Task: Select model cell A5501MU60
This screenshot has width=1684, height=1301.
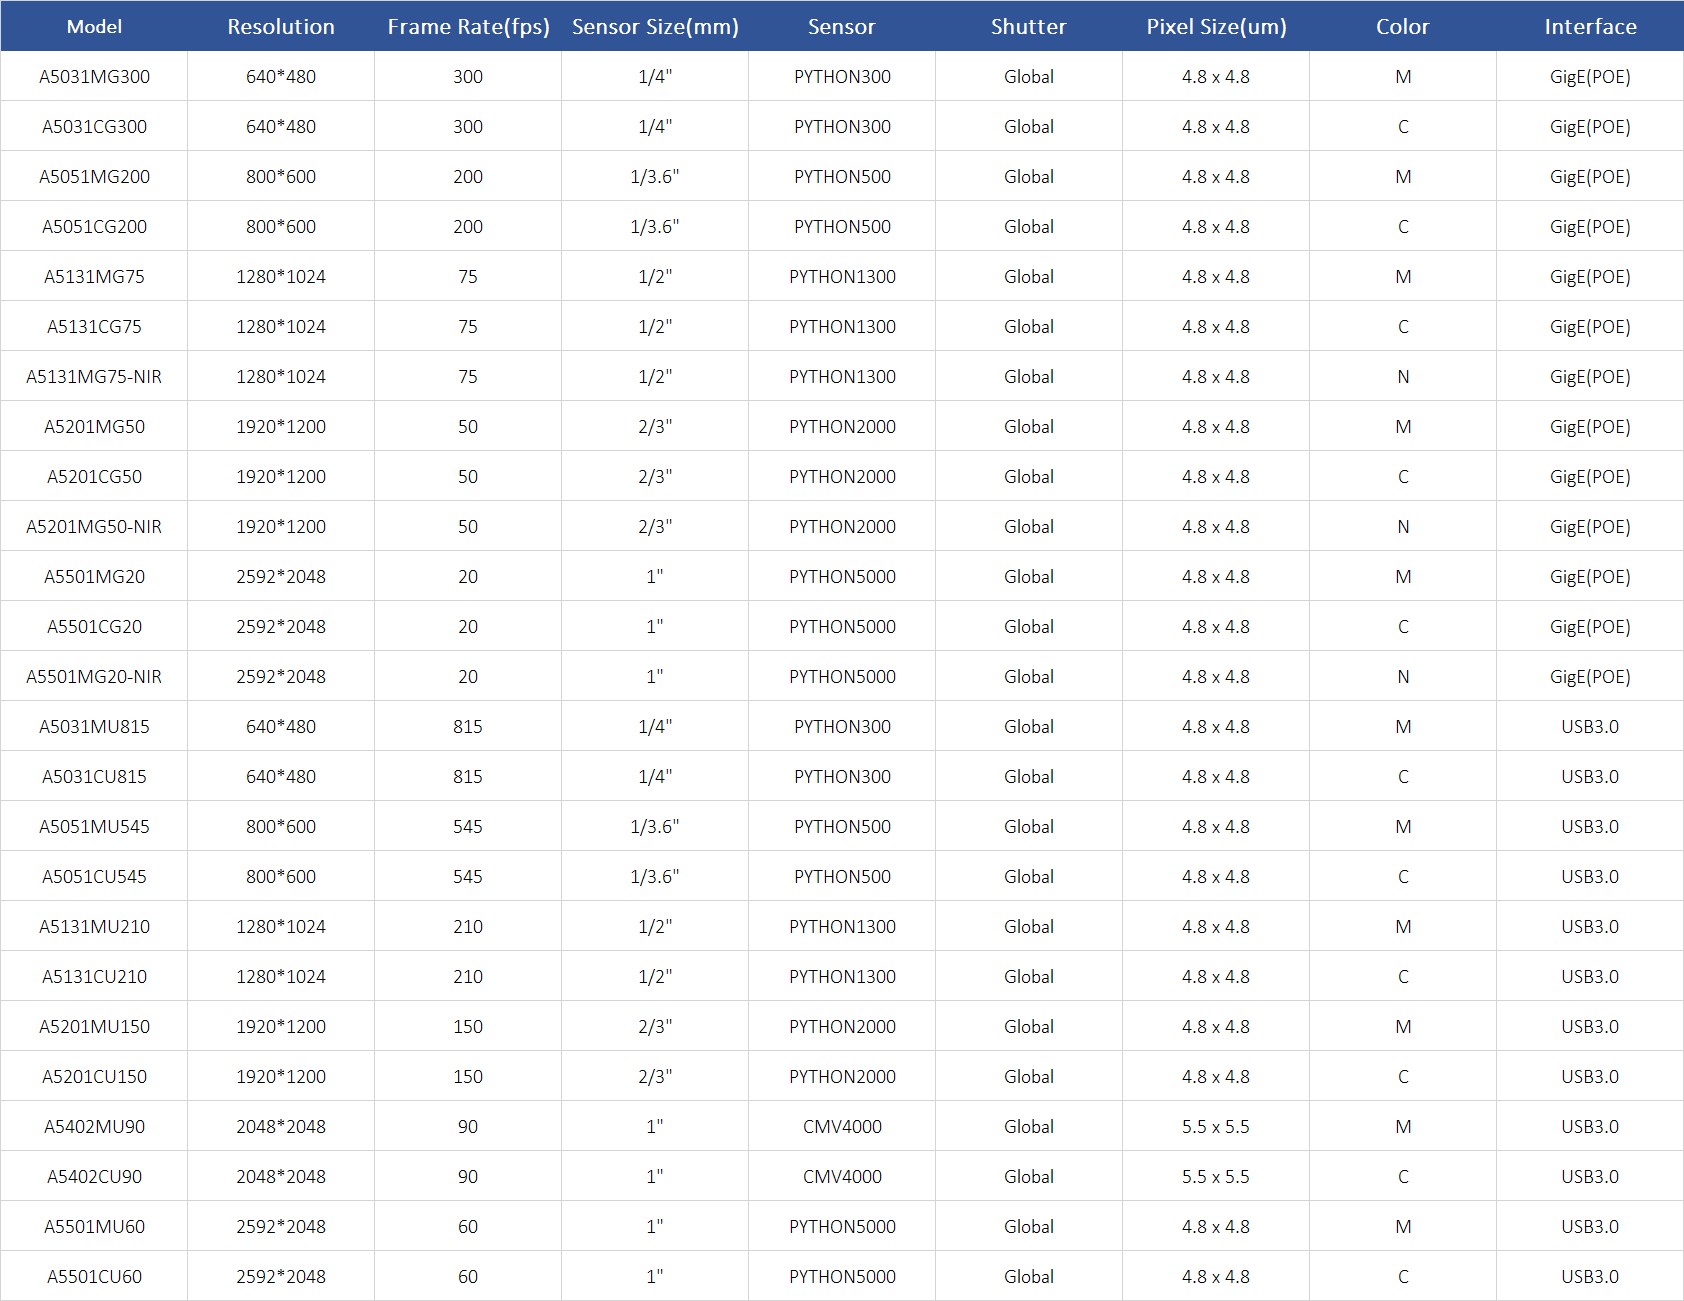Action: tap(94, 1227)
